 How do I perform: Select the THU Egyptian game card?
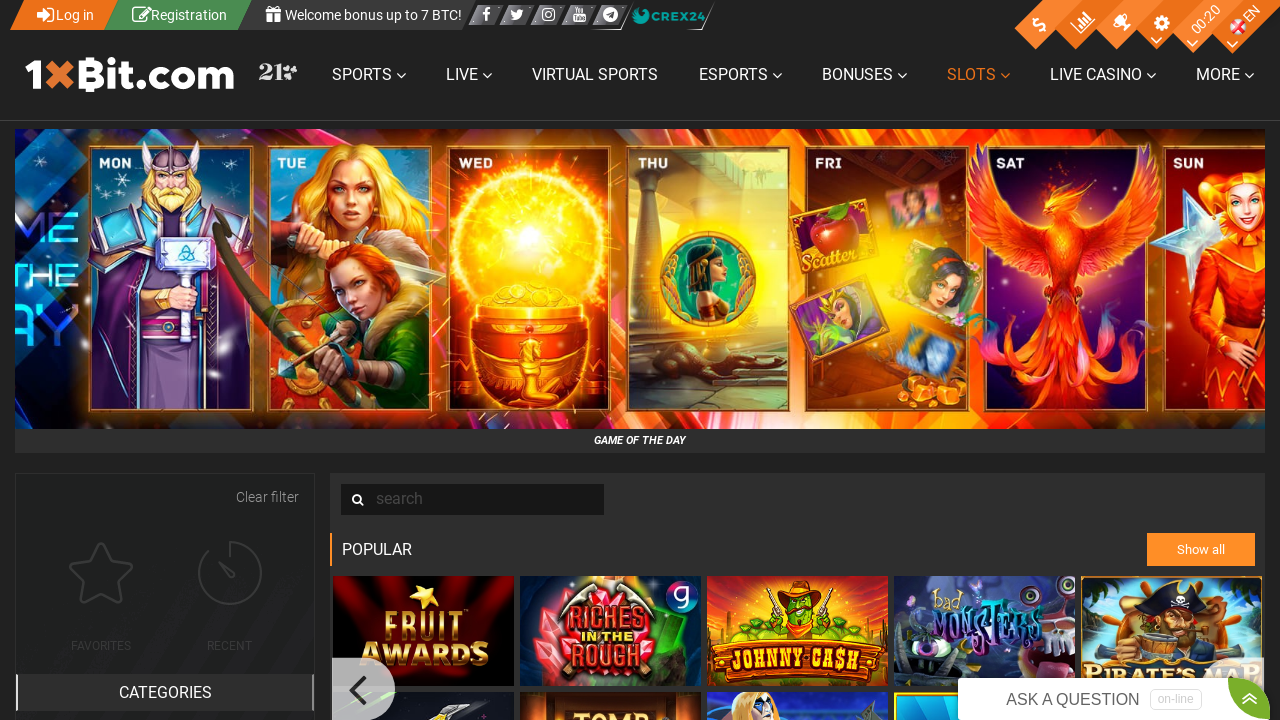708,279
